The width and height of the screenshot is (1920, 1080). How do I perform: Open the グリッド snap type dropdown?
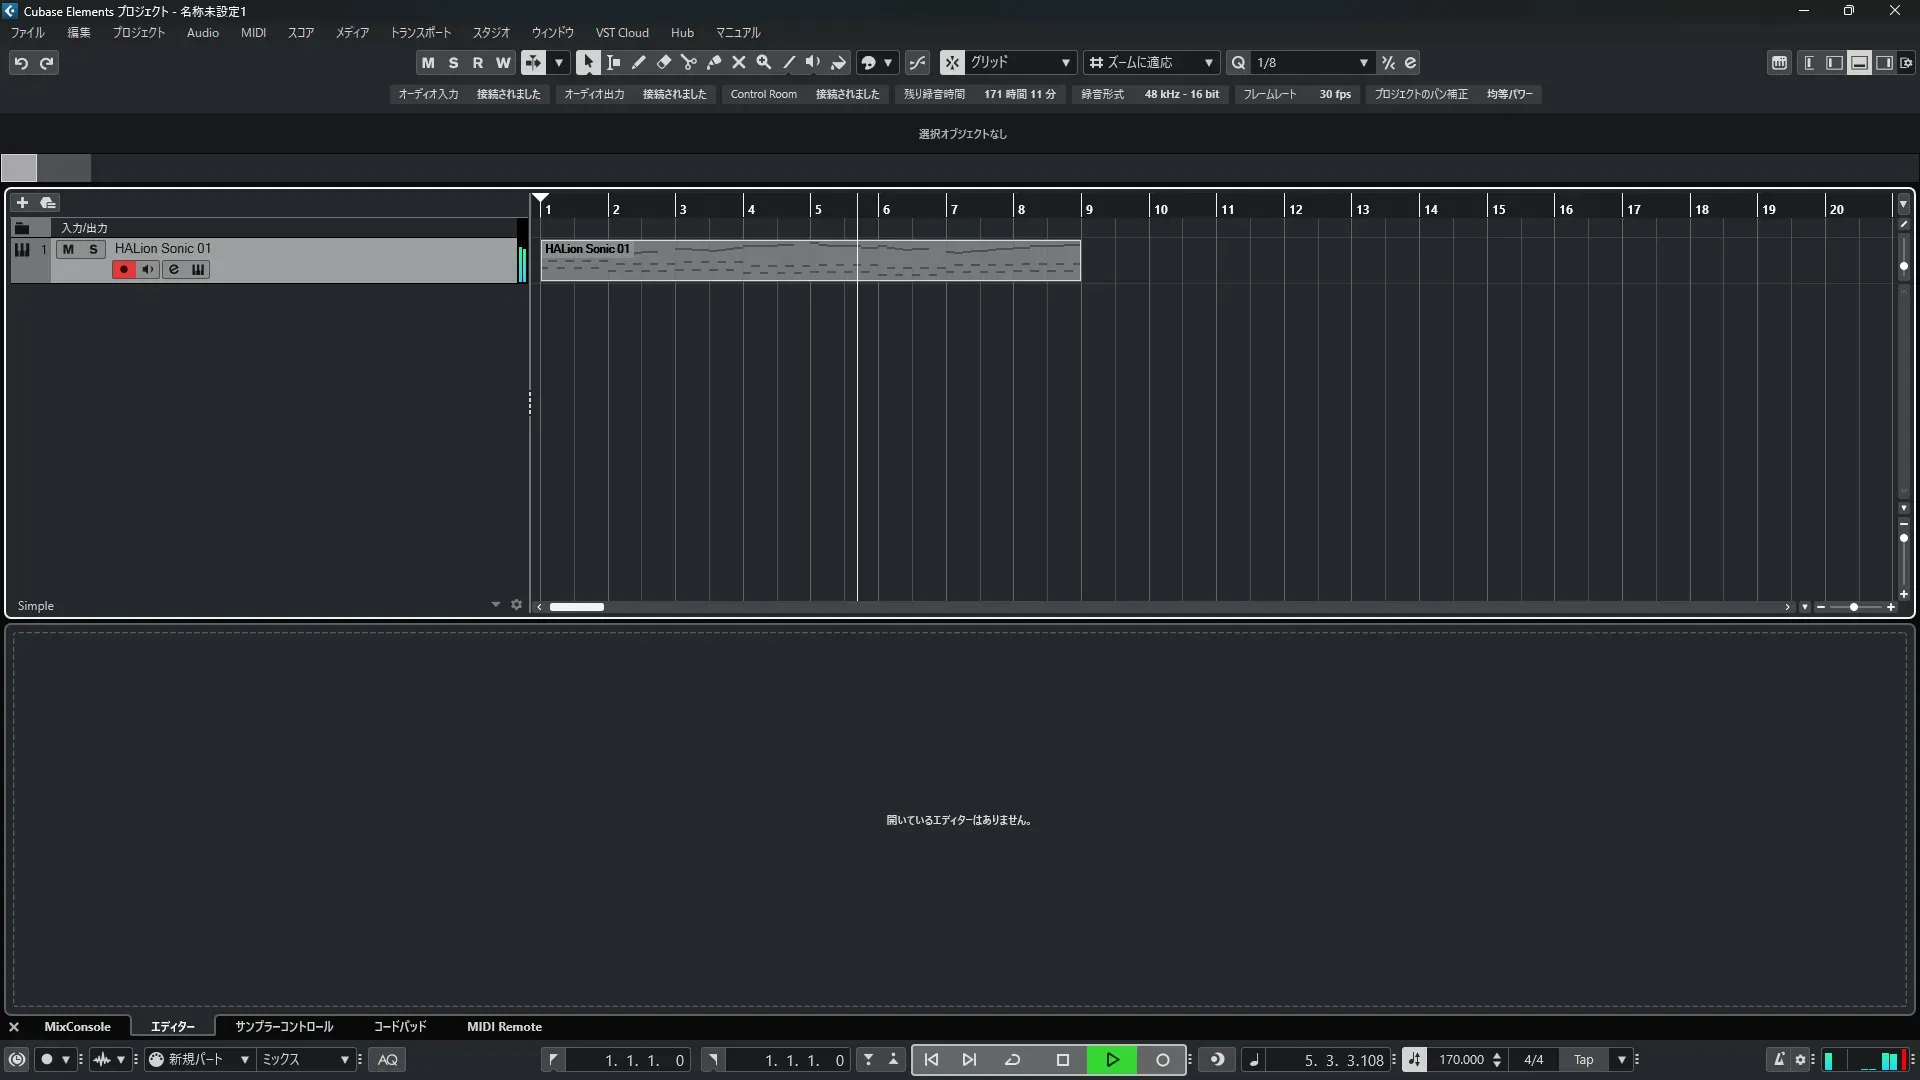[1019, 62]
